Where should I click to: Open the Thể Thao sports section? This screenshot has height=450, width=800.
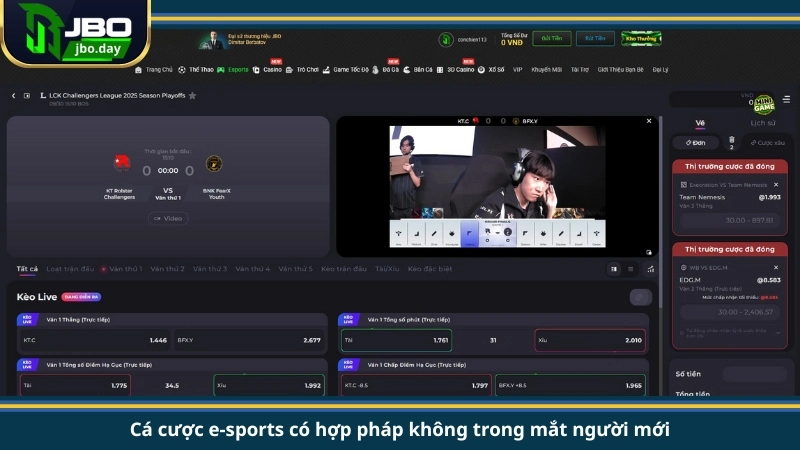(196, 70)
